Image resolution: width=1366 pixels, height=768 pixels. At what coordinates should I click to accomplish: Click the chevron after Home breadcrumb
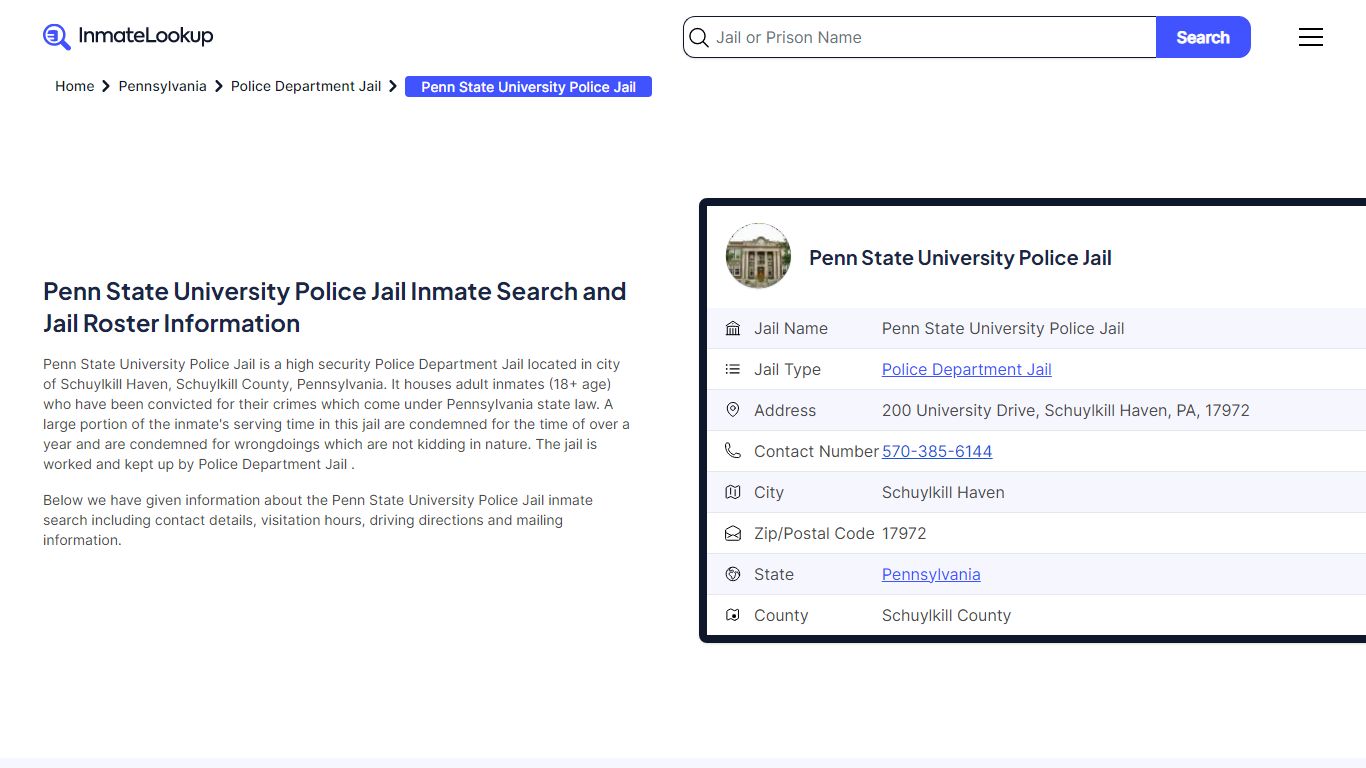(106, 86)
